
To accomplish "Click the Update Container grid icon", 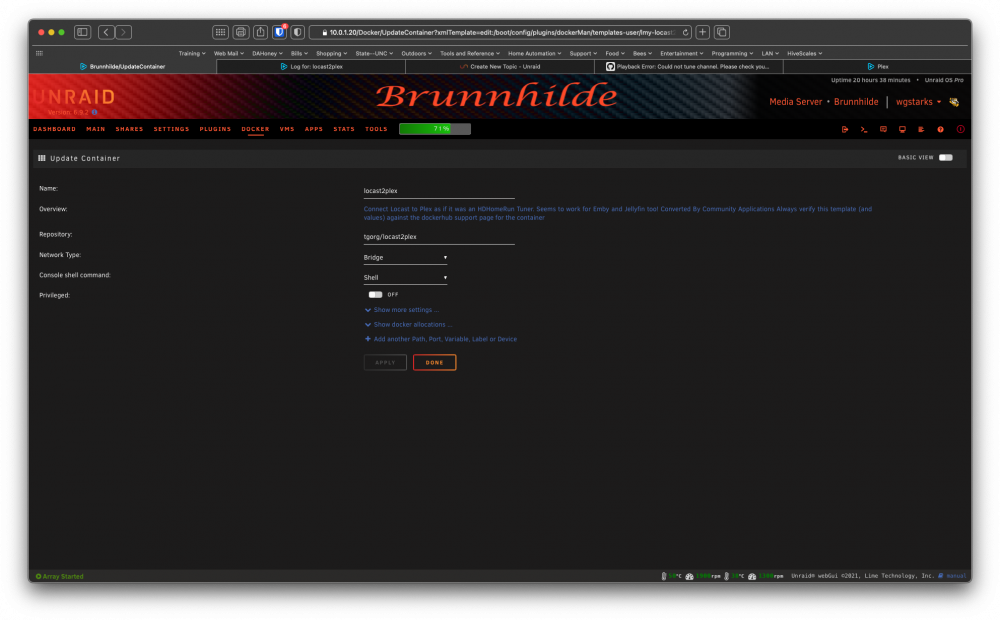I will pyautogui.click(x=42, y=158).
